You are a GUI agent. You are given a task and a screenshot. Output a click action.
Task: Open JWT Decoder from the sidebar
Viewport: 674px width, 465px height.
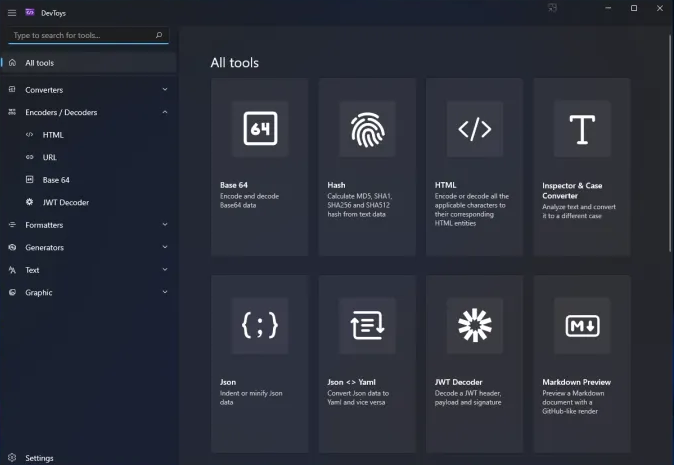tap(66, 202)
